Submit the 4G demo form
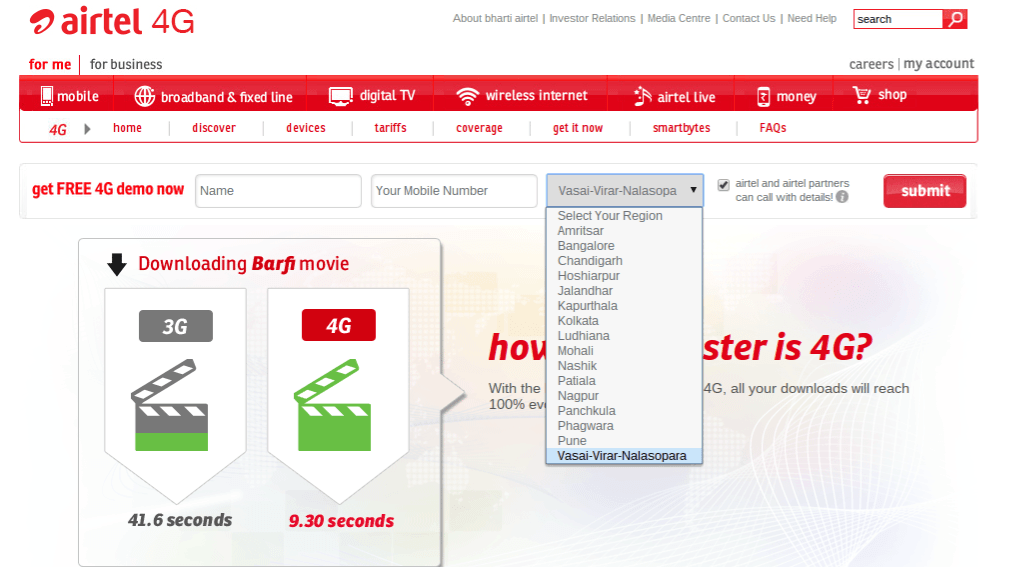 924,191
